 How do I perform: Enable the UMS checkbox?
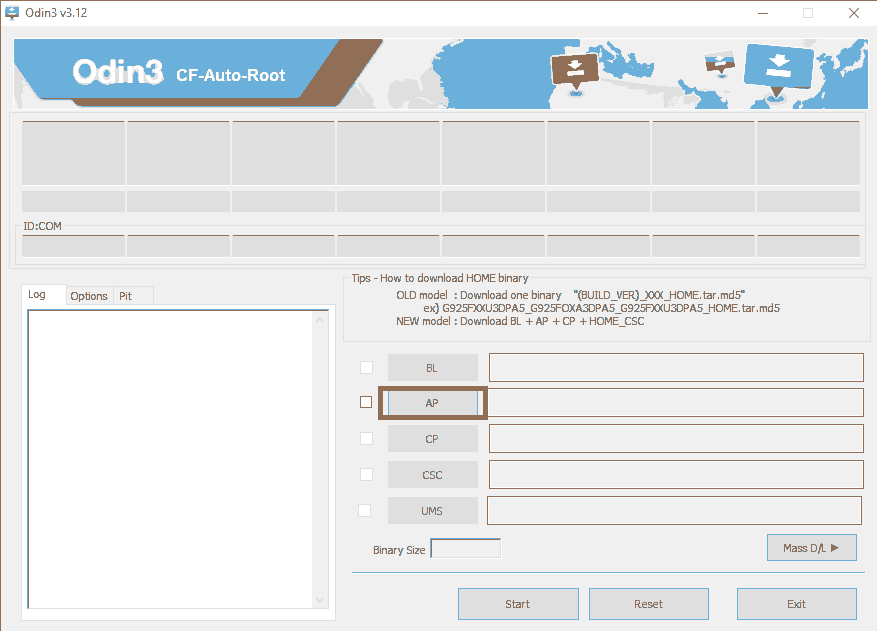coord(364,510)
